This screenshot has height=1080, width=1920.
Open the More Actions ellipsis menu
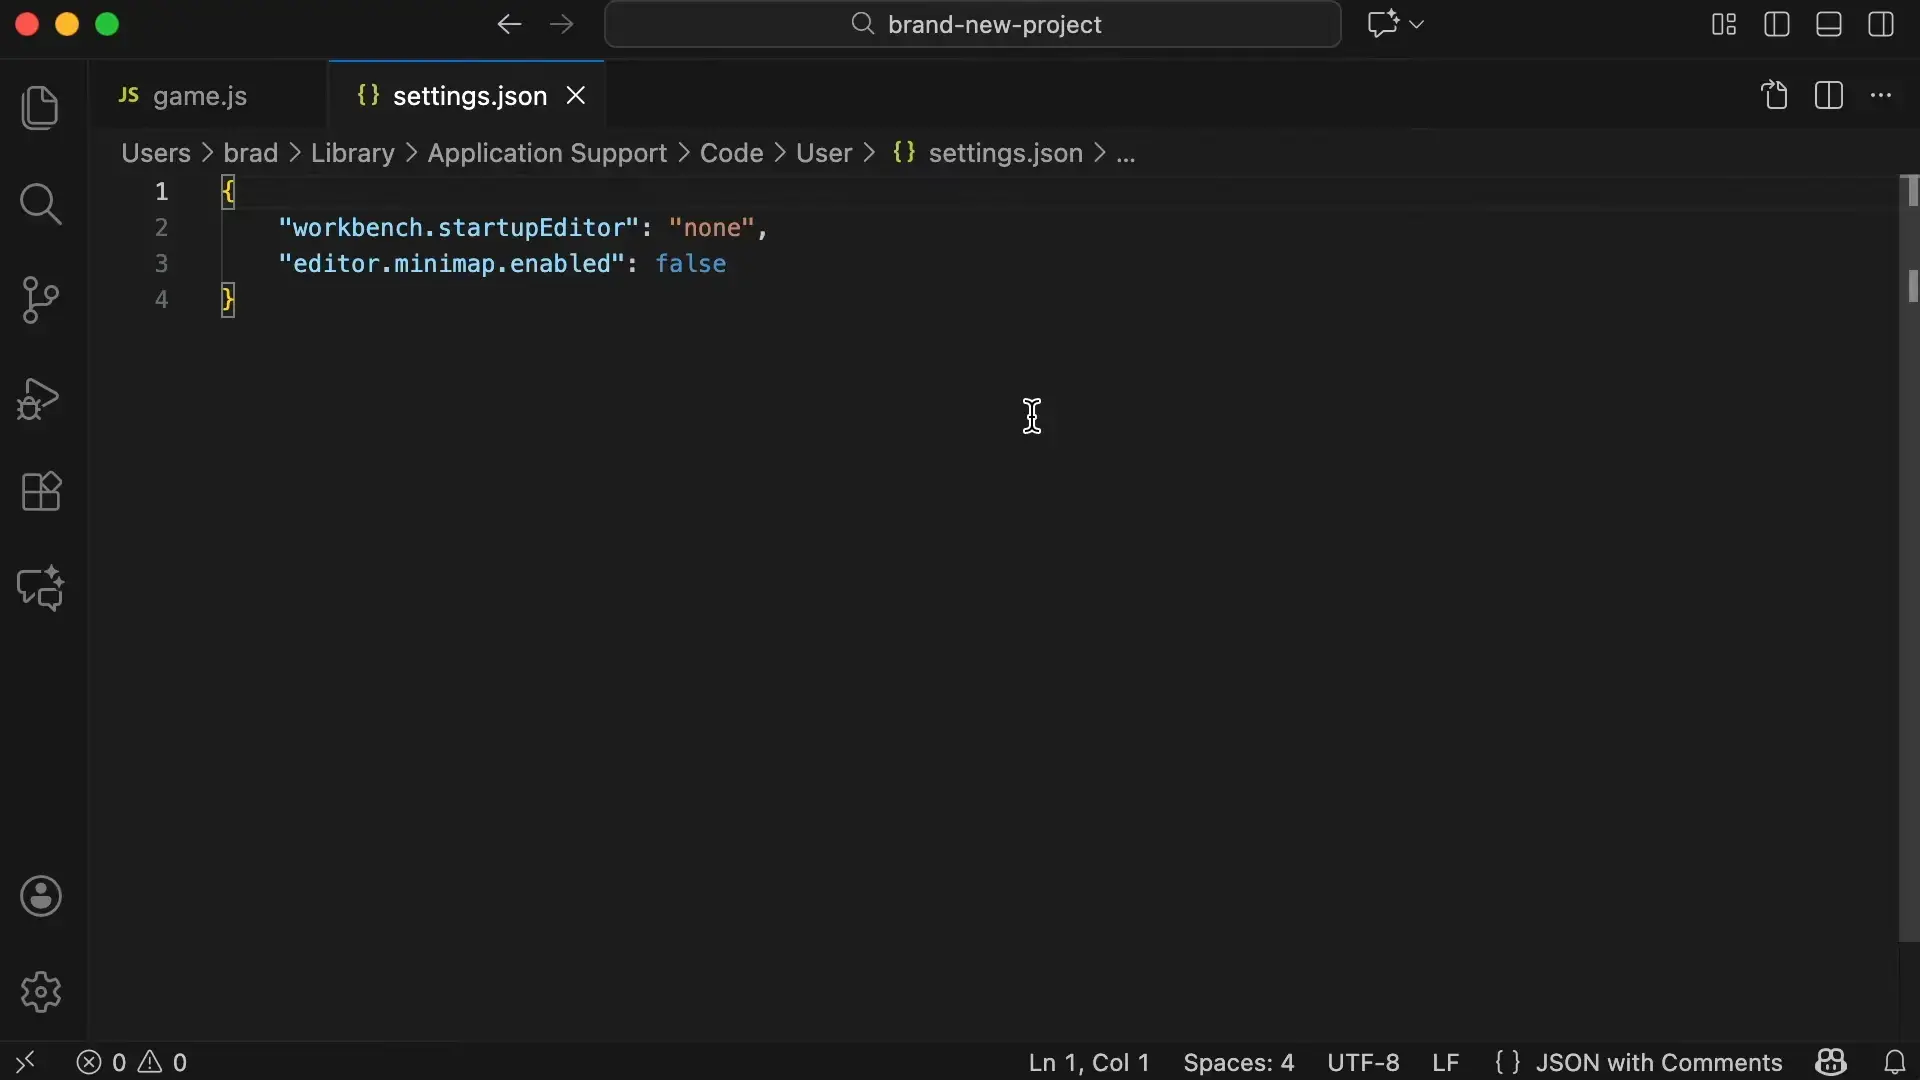point(1881,95)
